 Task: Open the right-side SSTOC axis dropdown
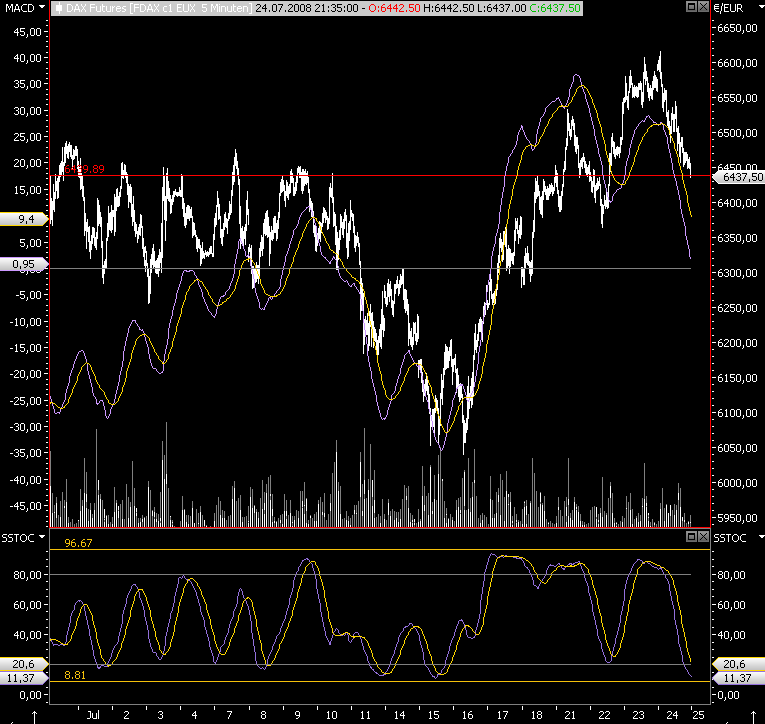pyautogui.click(x=762, y=537)
